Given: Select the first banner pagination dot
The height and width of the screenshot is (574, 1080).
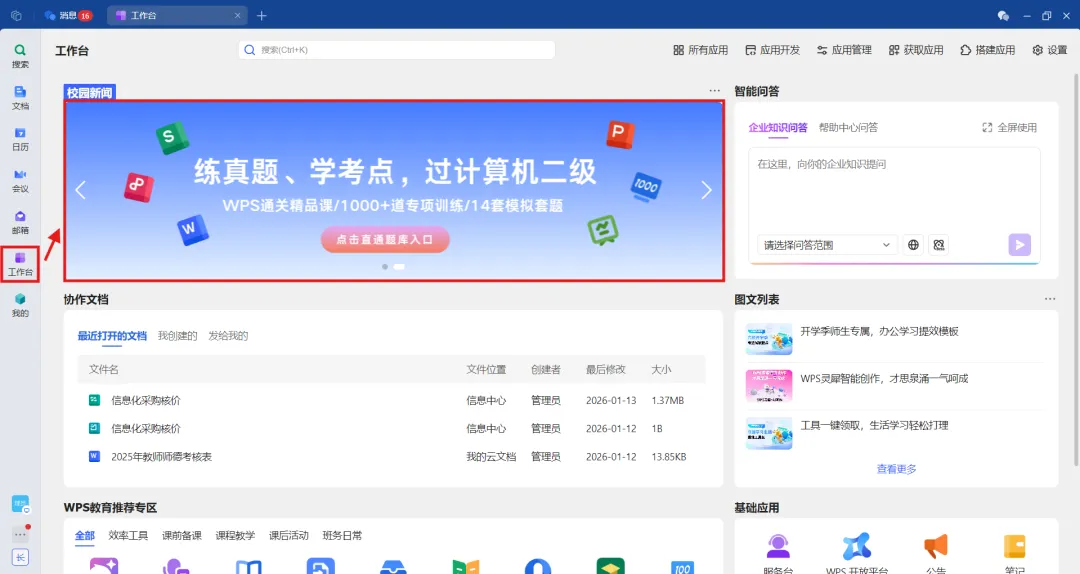Looking at the screenshot, I should [384, 267].
